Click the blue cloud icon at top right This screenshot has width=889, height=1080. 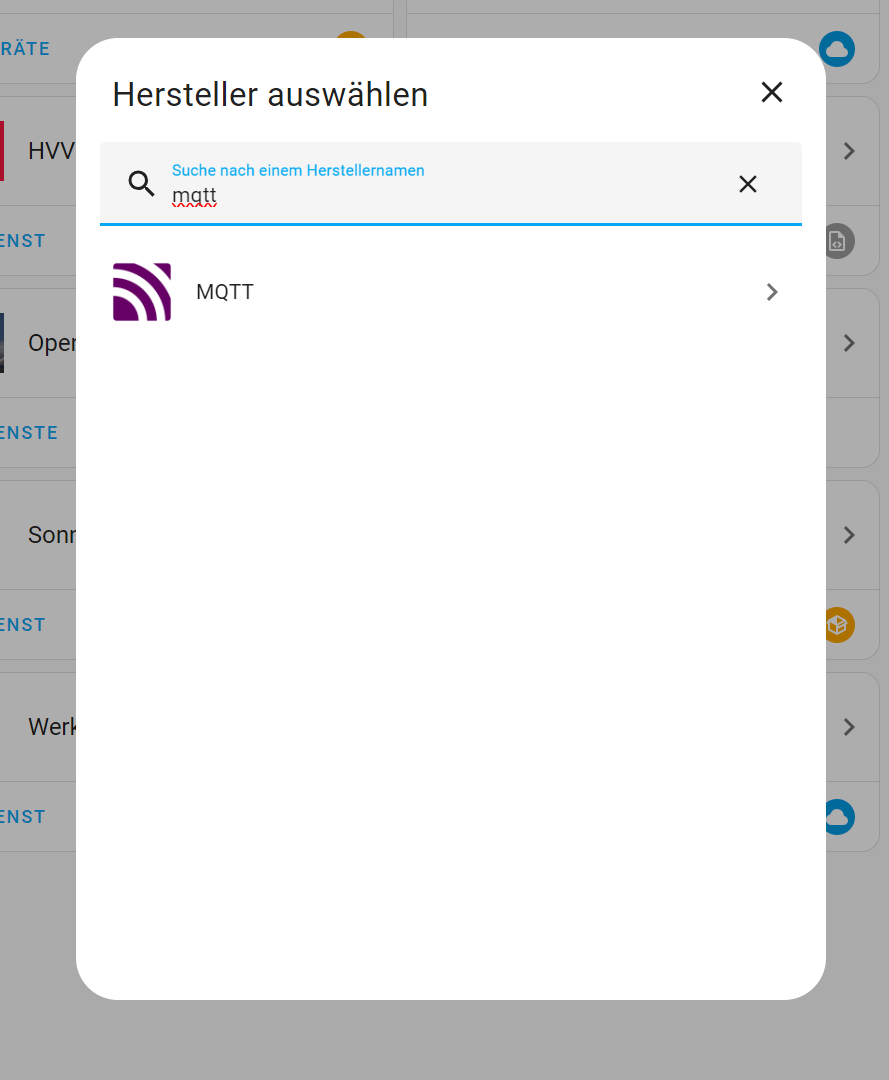point(837,49)
